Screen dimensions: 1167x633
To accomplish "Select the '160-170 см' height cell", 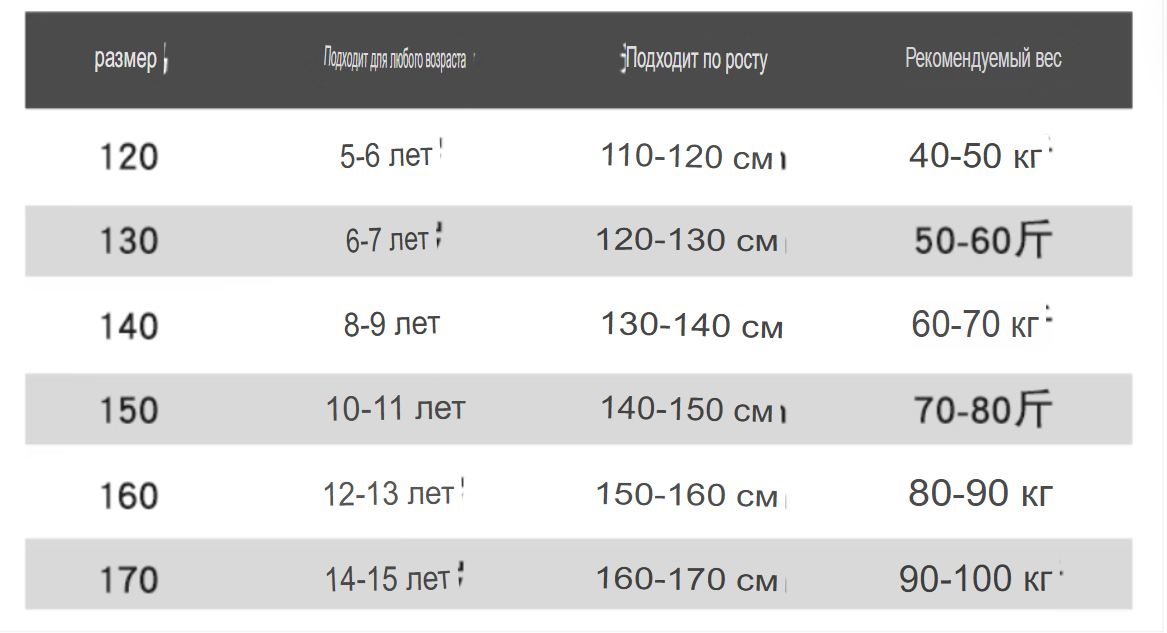I will point(686,579).
